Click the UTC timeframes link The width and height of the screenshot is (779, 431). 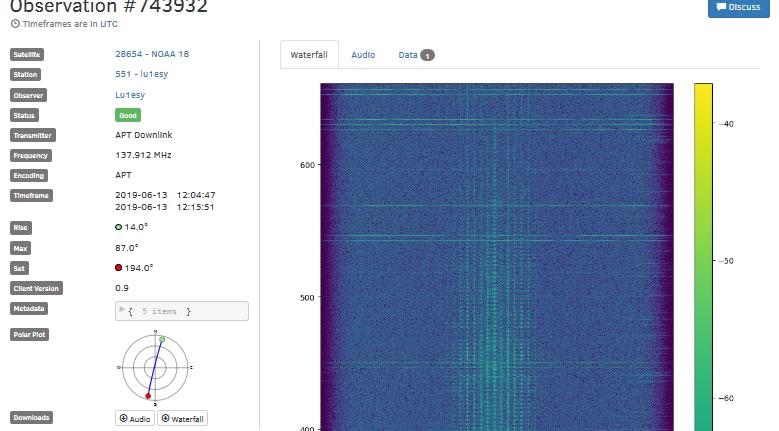(109, 22)
